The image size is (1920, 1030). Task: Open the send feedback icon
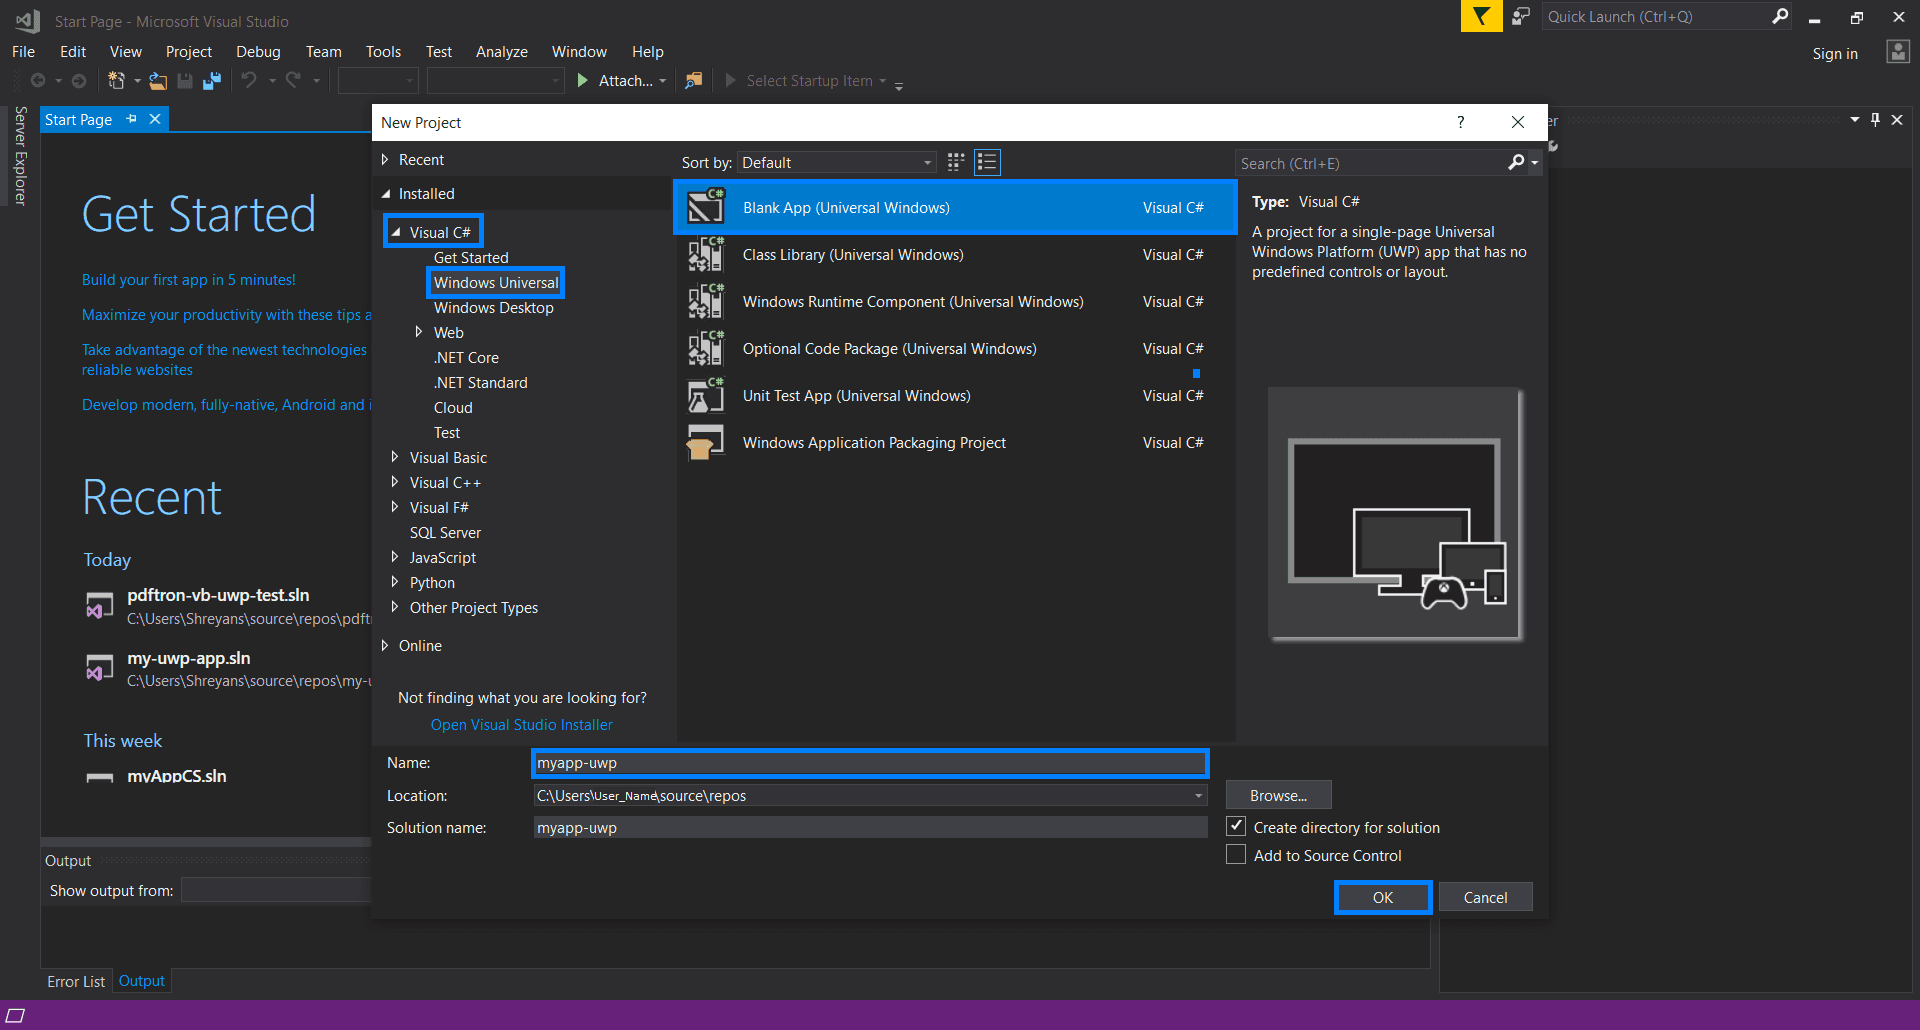click(1521, 16)
